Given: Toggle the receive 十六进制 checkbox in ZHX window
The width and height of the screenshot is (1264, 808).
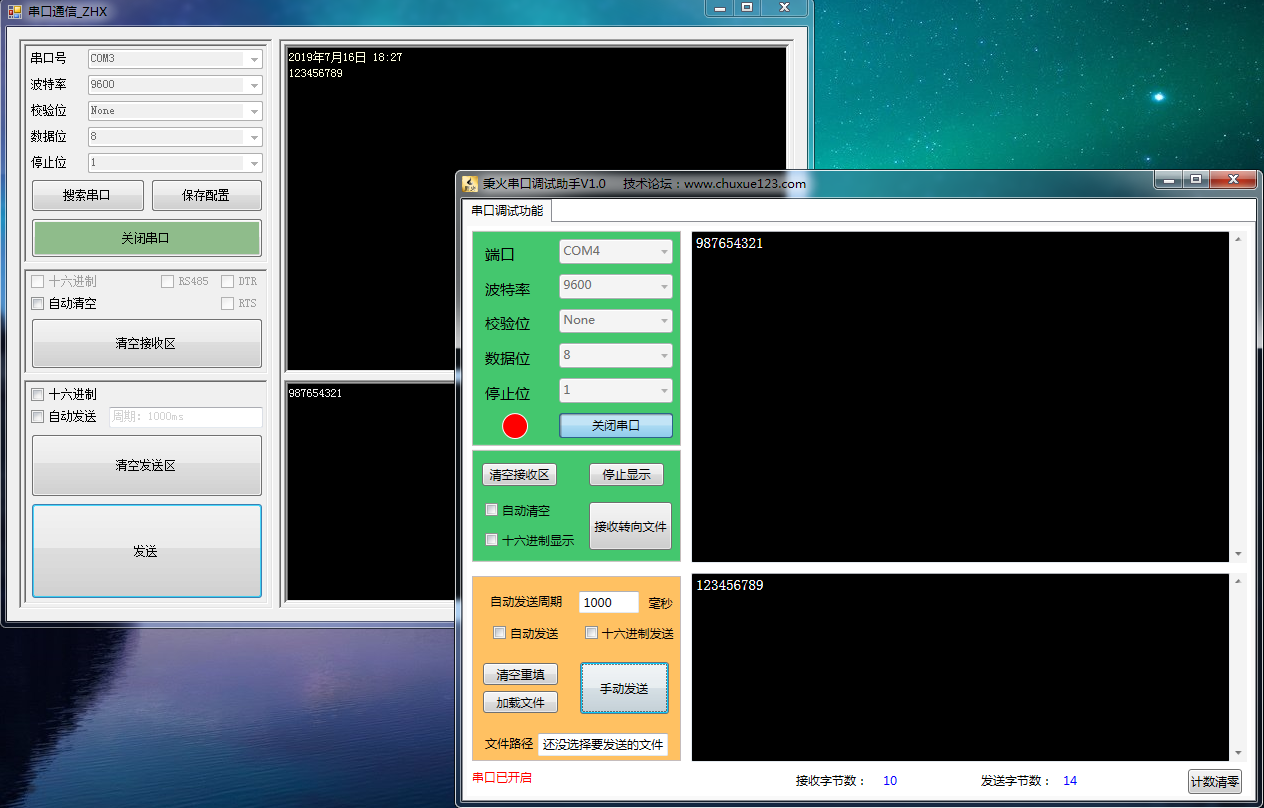Looking at the screenshot, I should (38, 281).
